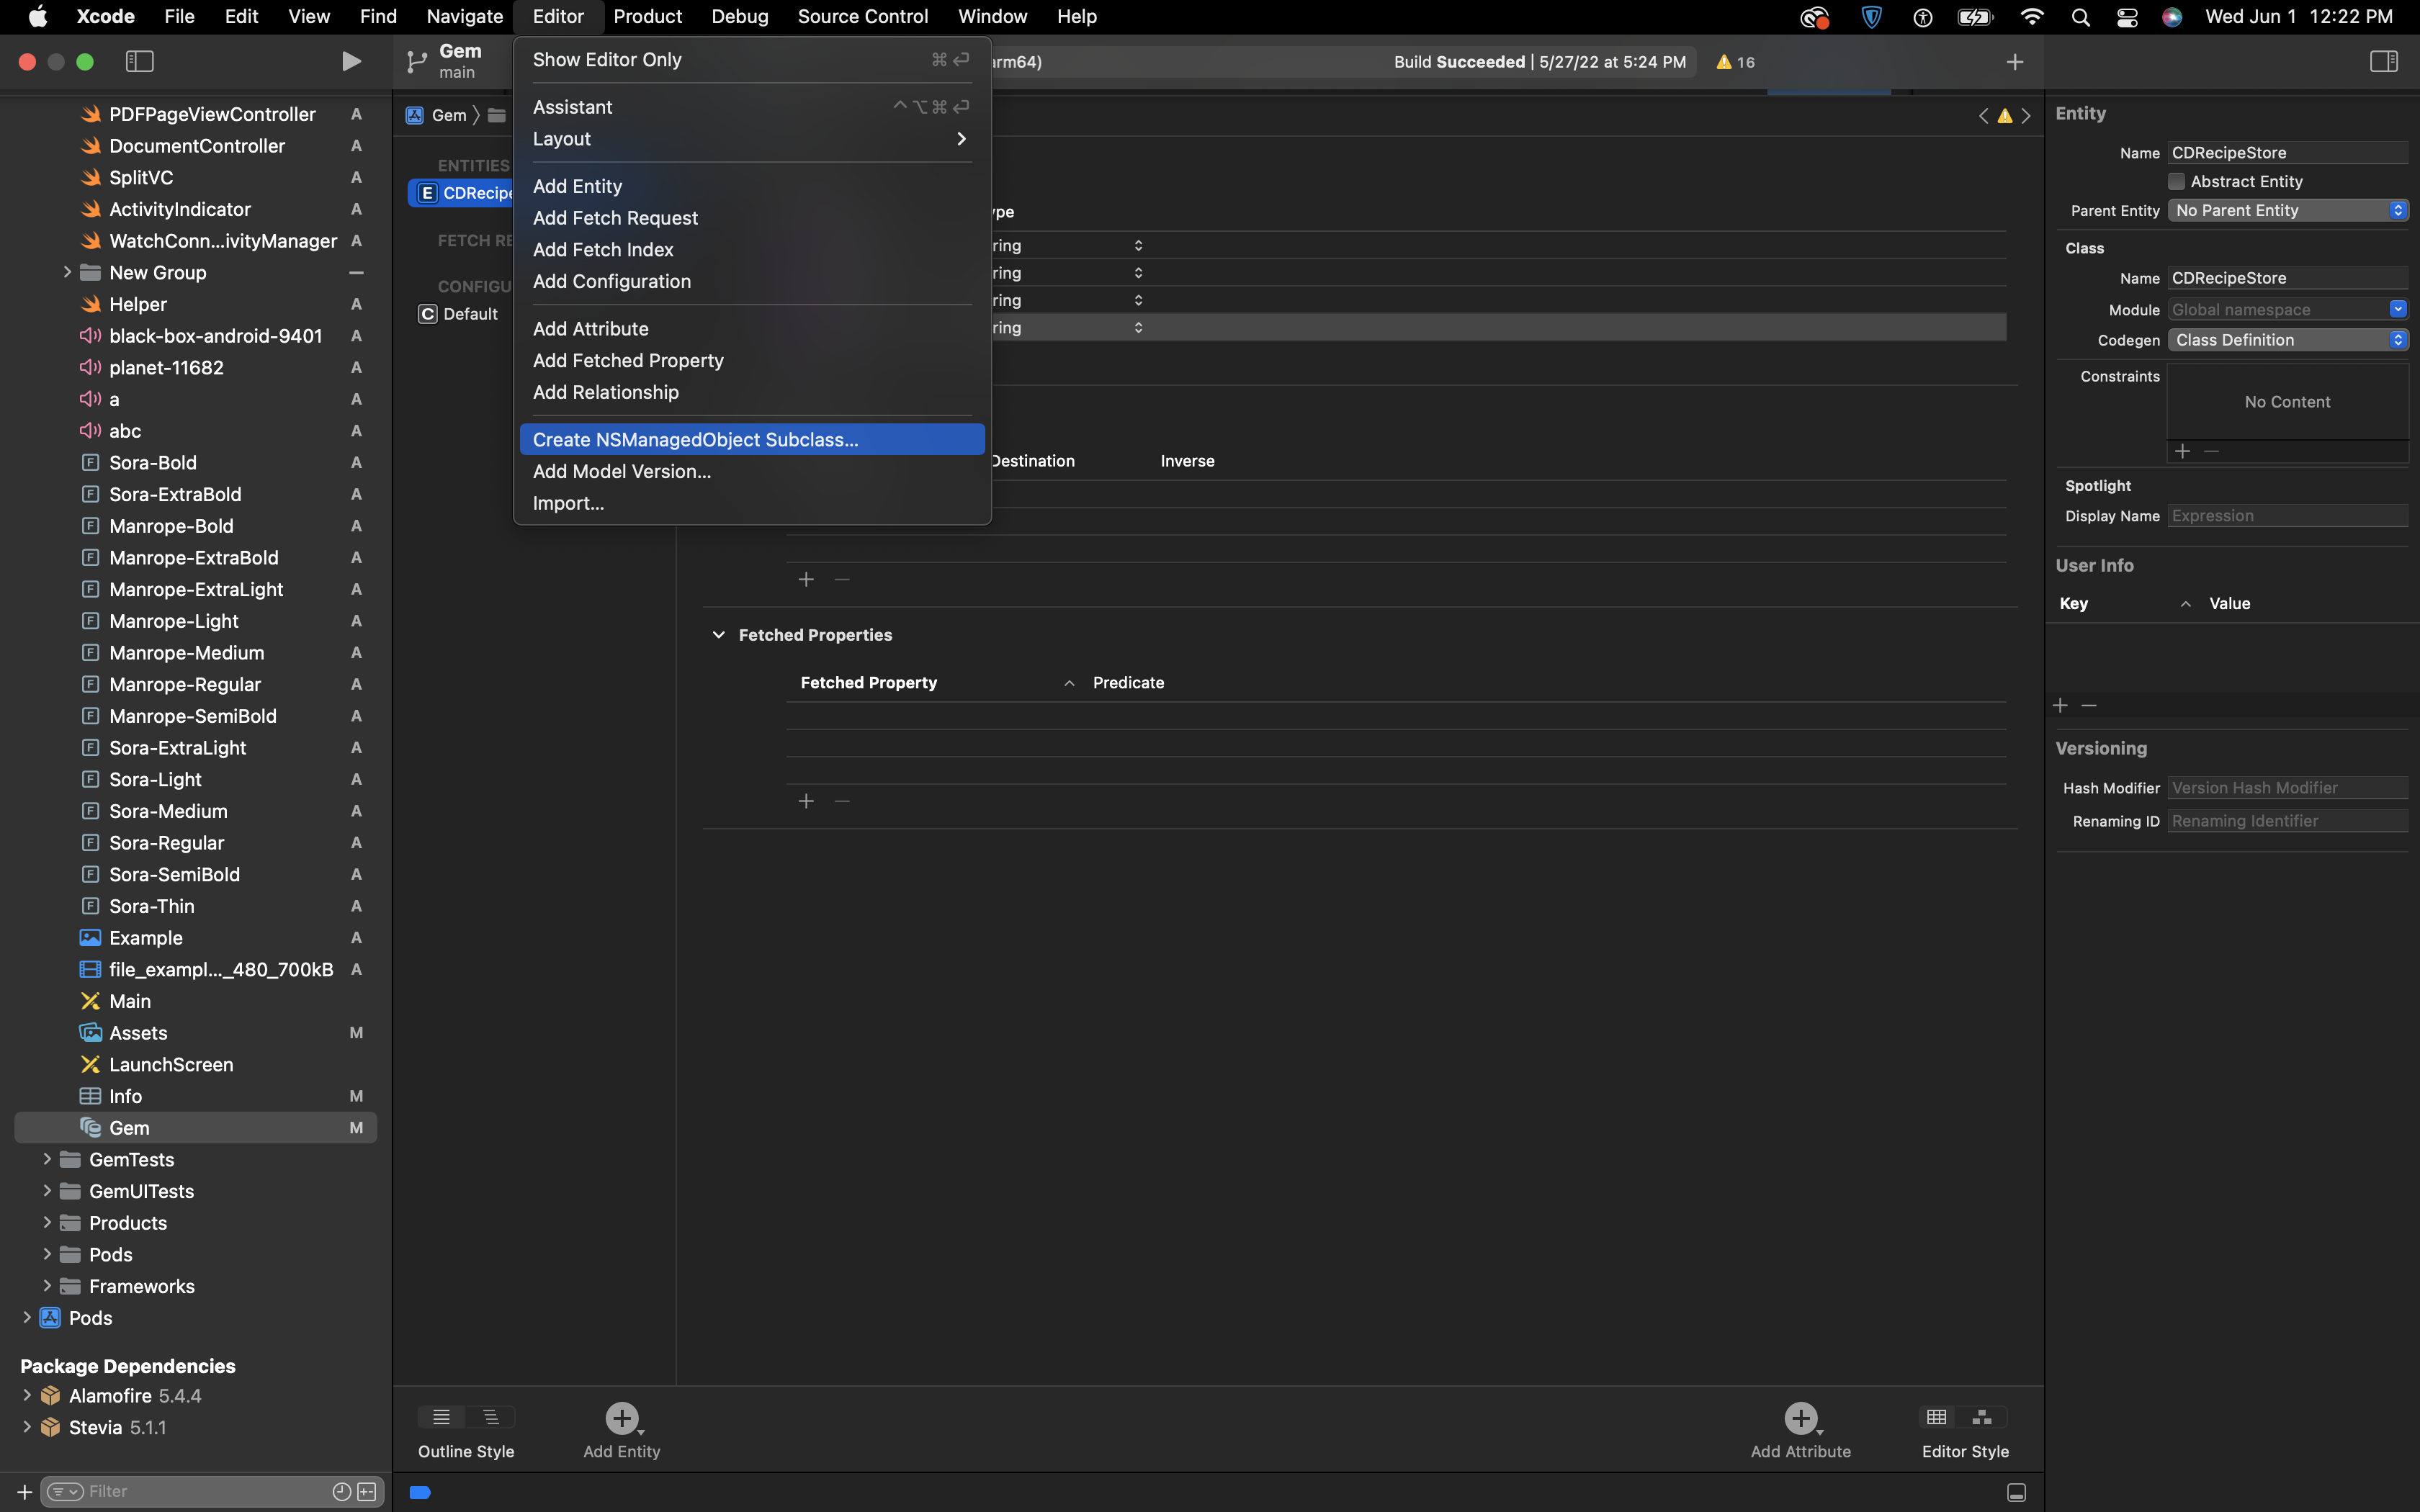
Task: Expand the GemTests folder
Action: point(47,1159)
